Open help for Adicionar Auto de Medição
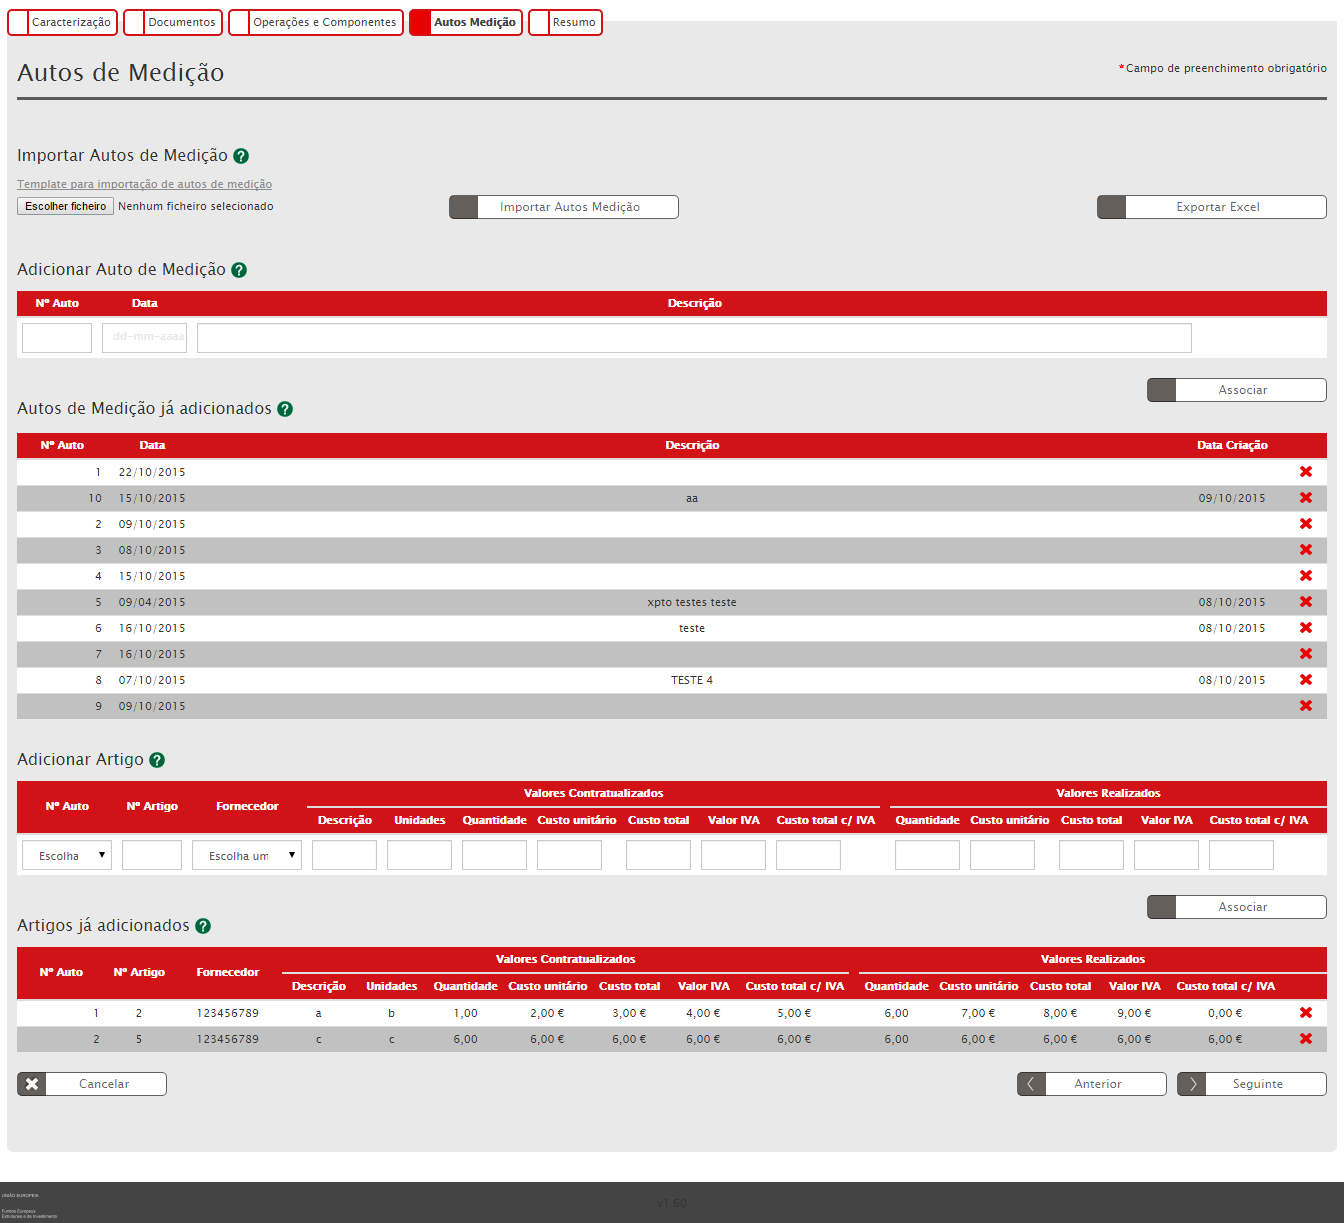The width and height of the screenshot is (1344, 1223). click(239, 270)
